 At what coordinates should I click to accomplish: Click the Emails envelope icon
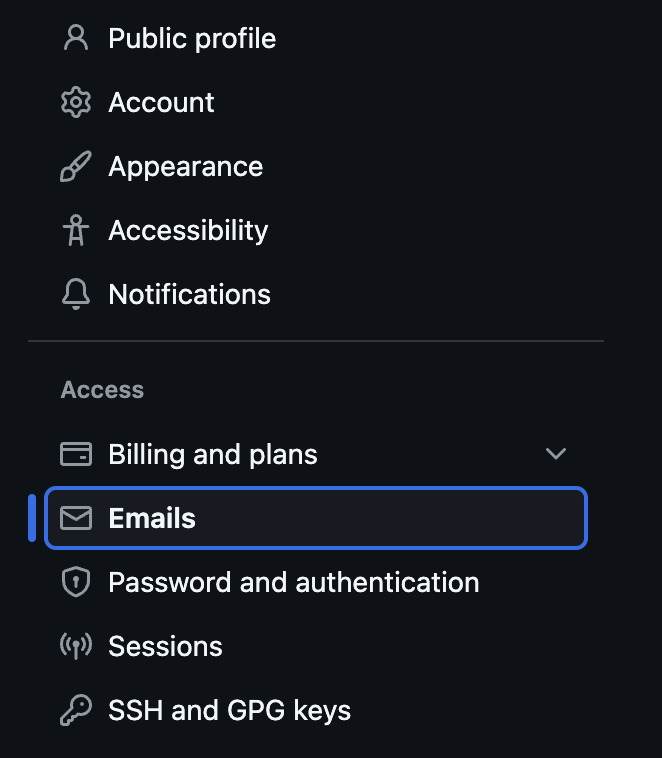tap(76, 518)
